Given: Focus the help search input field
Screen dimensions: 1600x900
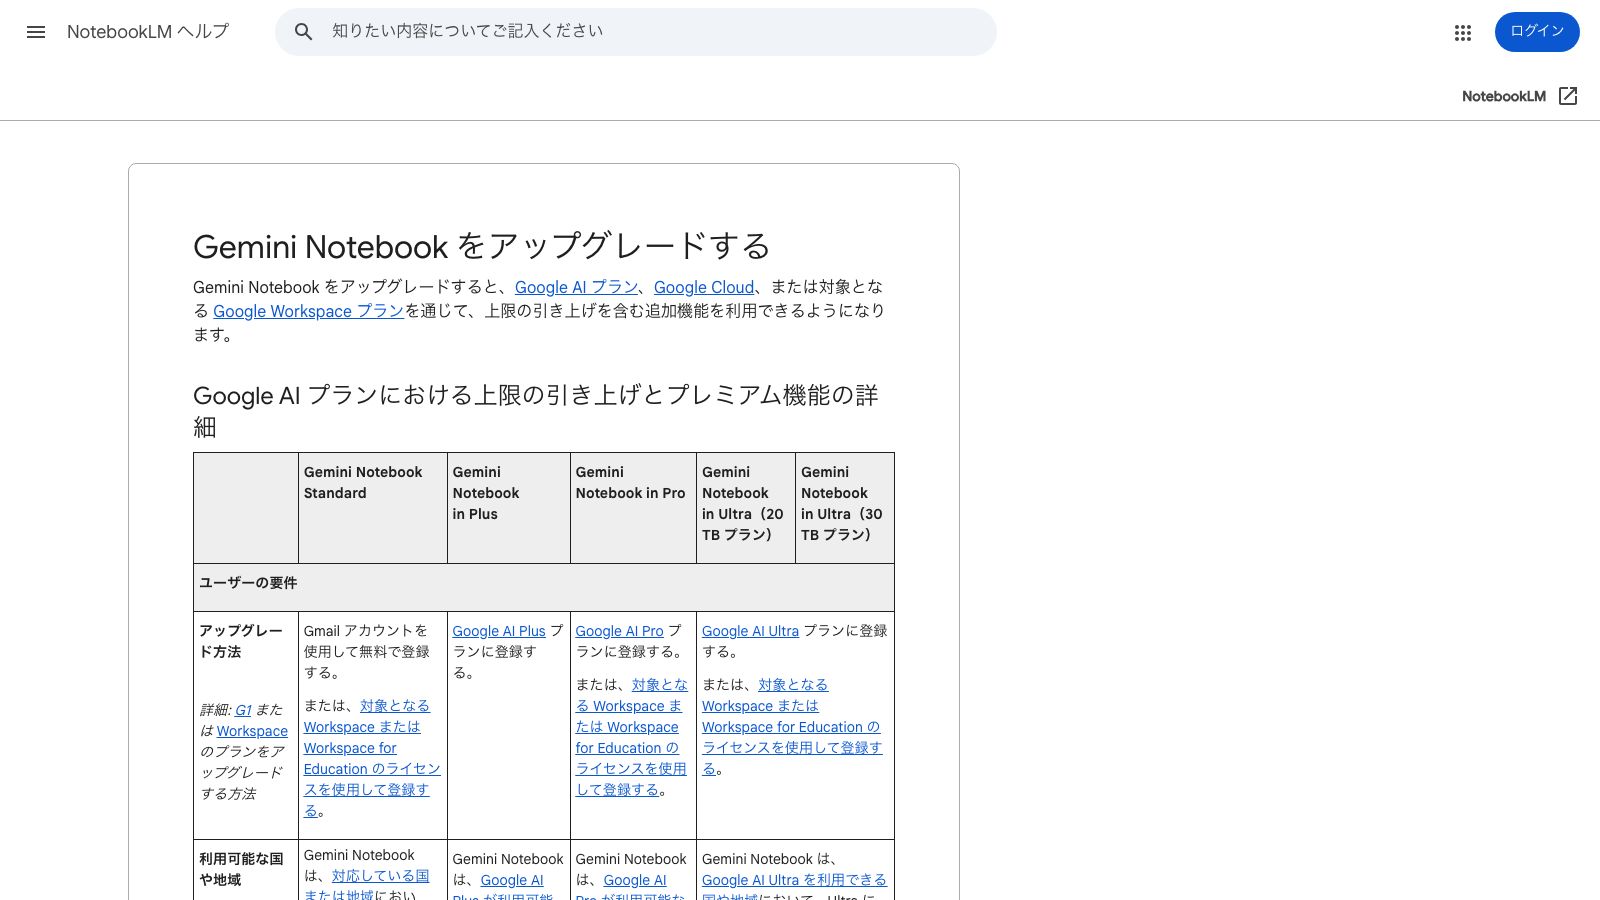Looking at the screenshot, I should (636, 32).
